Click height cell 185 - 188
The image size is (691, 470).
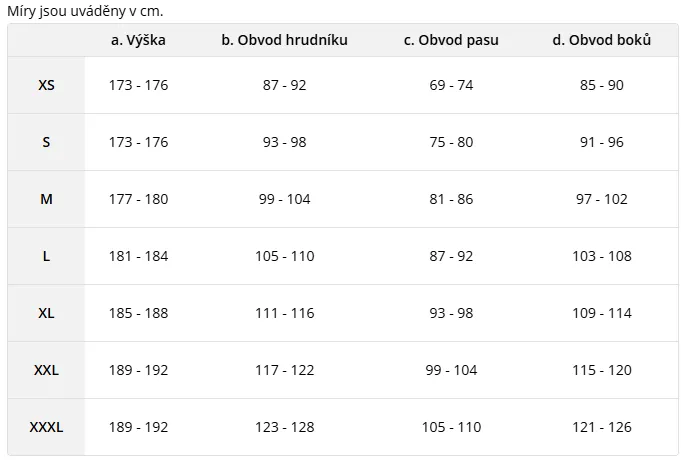[x=138, y=314]
